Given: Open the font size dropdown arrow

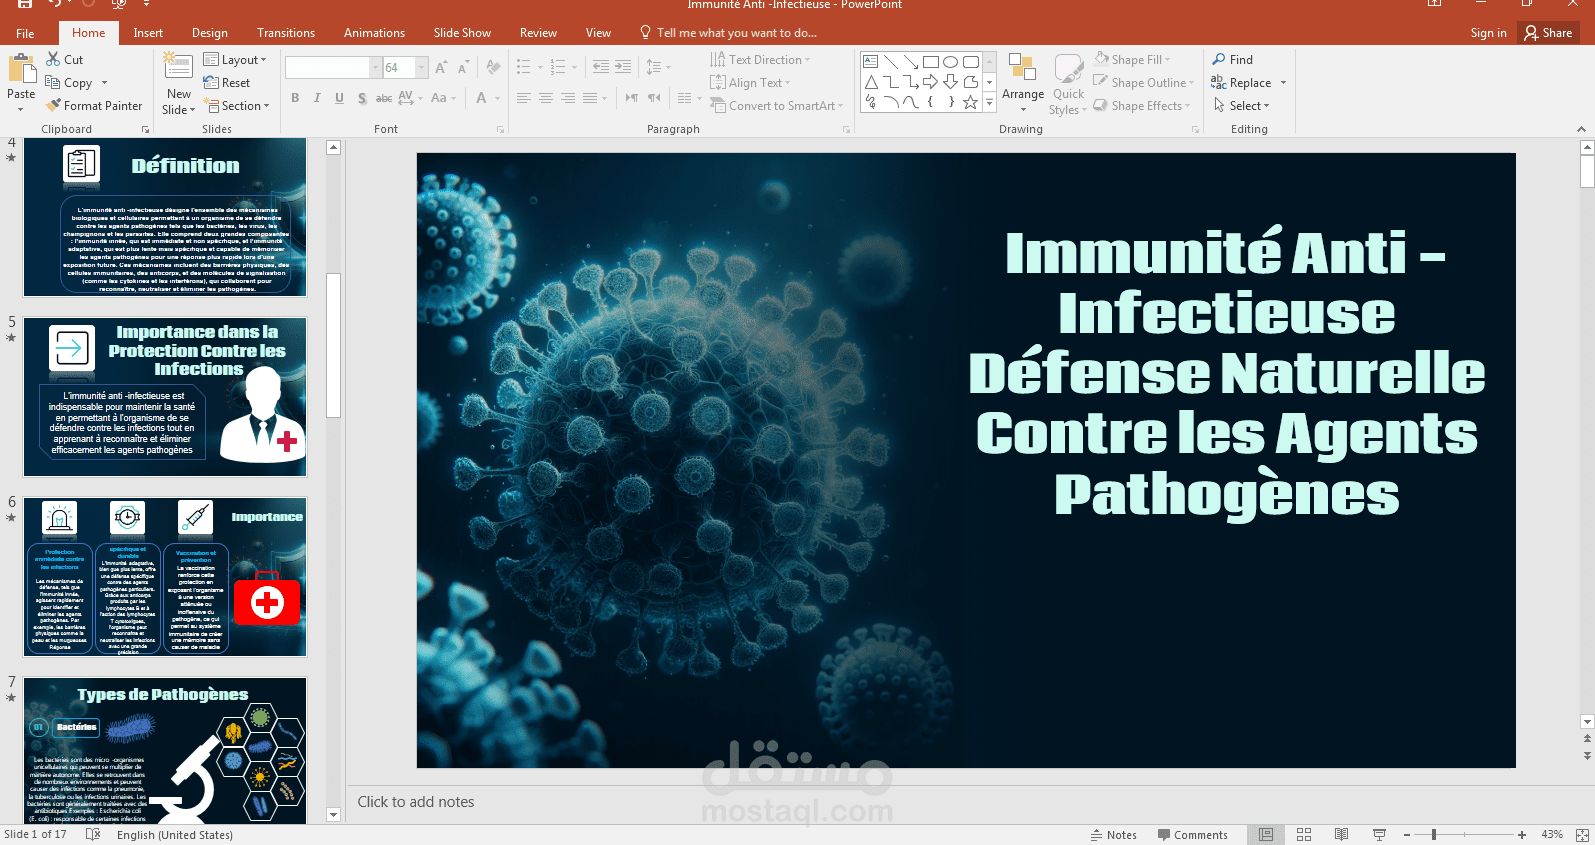Looking at the screenshot, I should pos(422,68).
